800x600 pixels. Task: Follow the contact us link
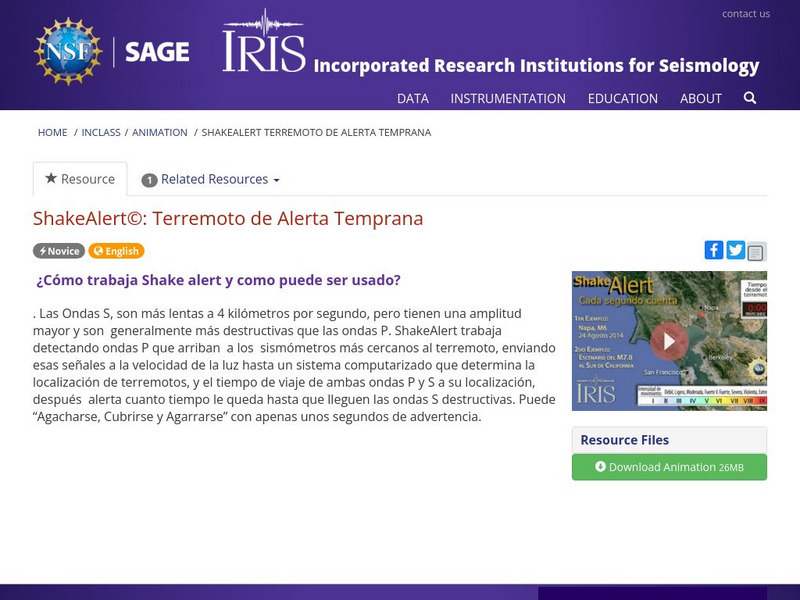[x=745, y=14]
